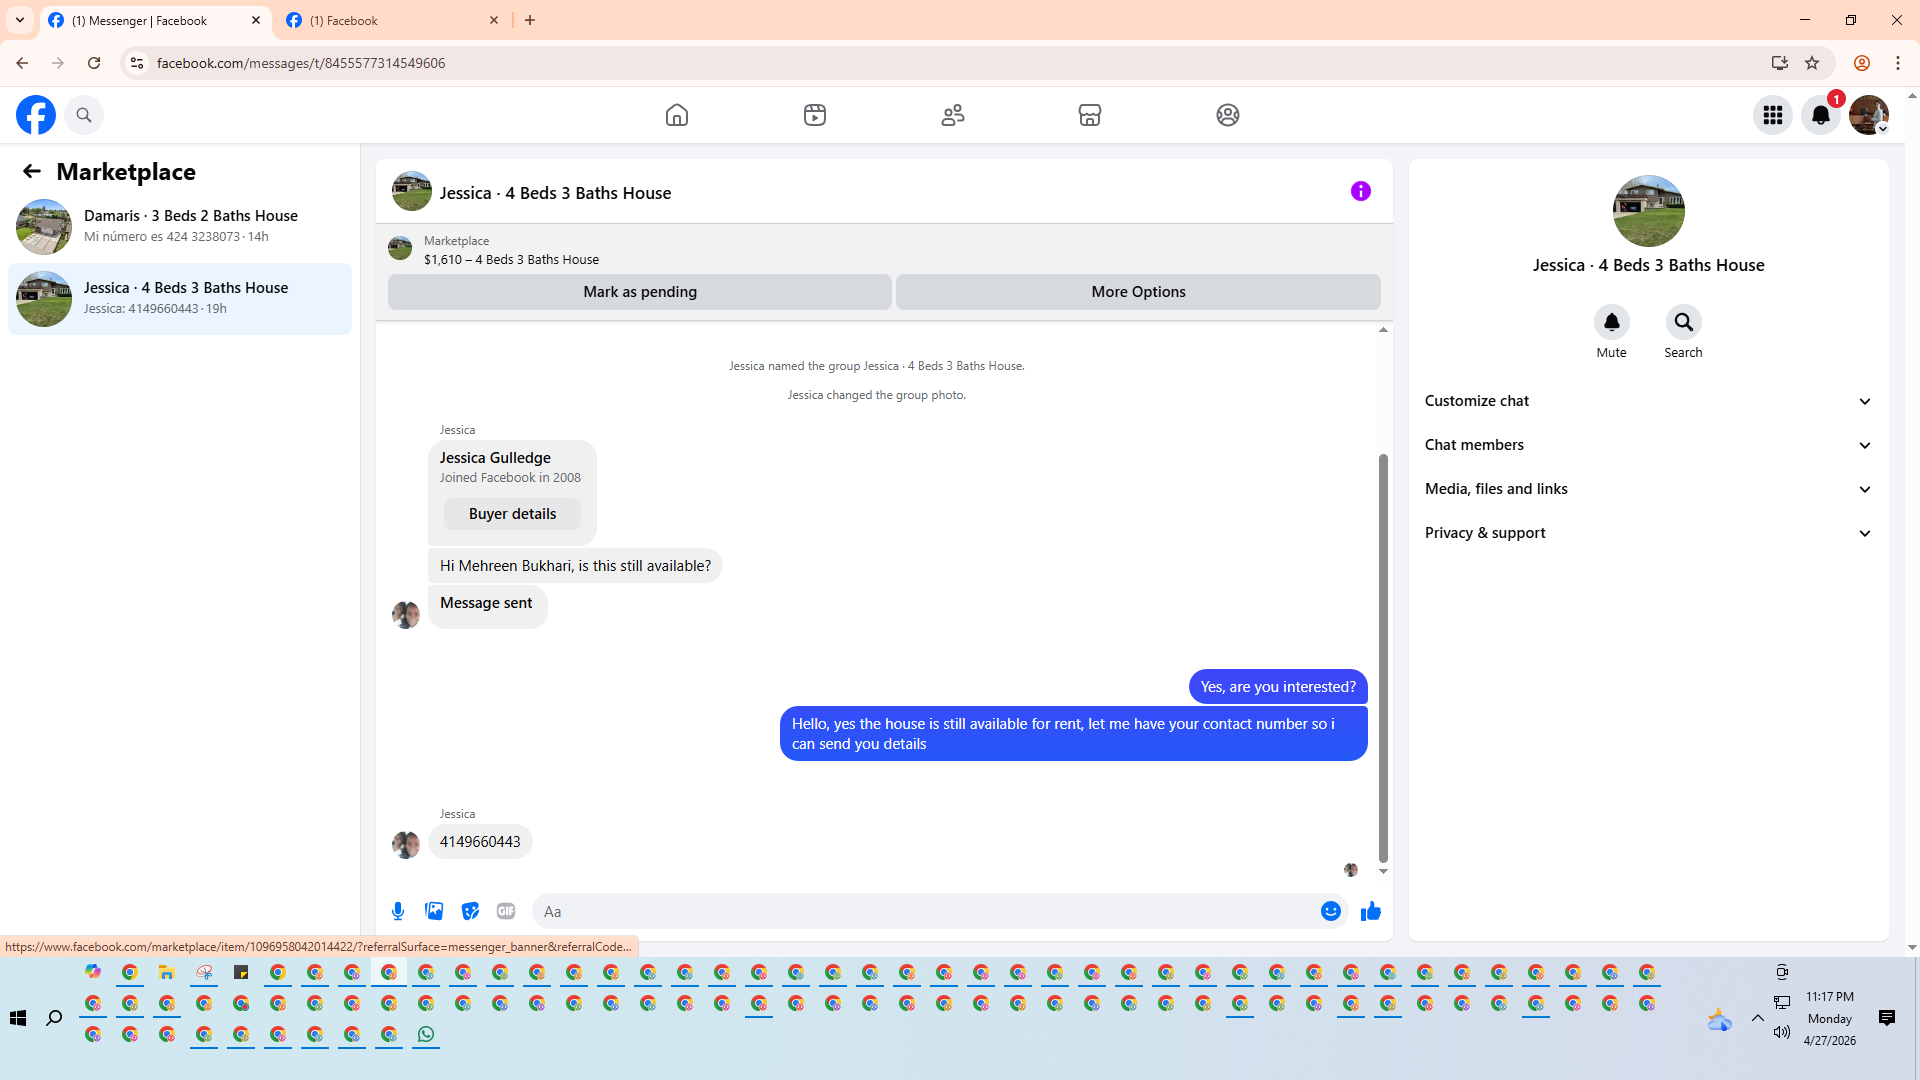Open the Damaris 3 Beds 2 Baths conversation
This screenshot has width=1920, height=1080.
(180, 226)
